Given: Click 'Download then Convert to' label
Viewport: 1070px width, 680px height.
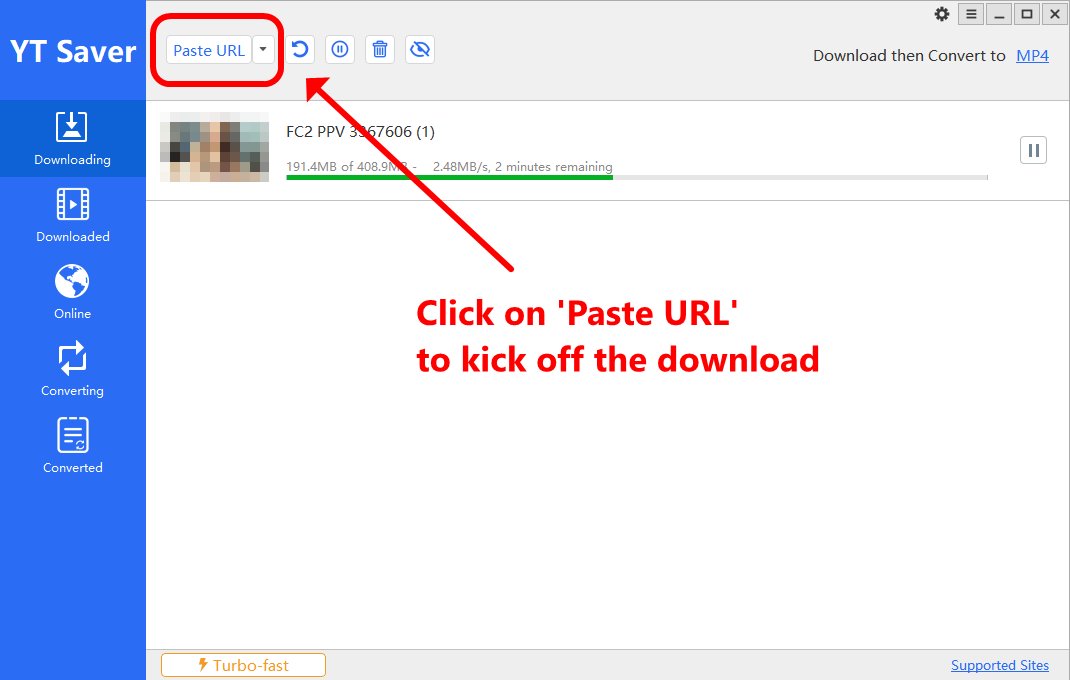Looking at the screenshot, I should click(x=909, y=56).
